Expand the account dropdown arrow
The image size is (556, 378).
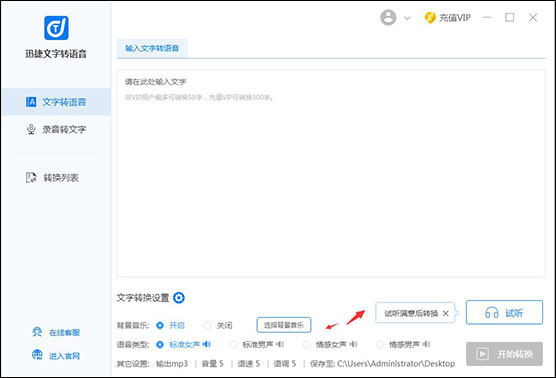[407, 18]
